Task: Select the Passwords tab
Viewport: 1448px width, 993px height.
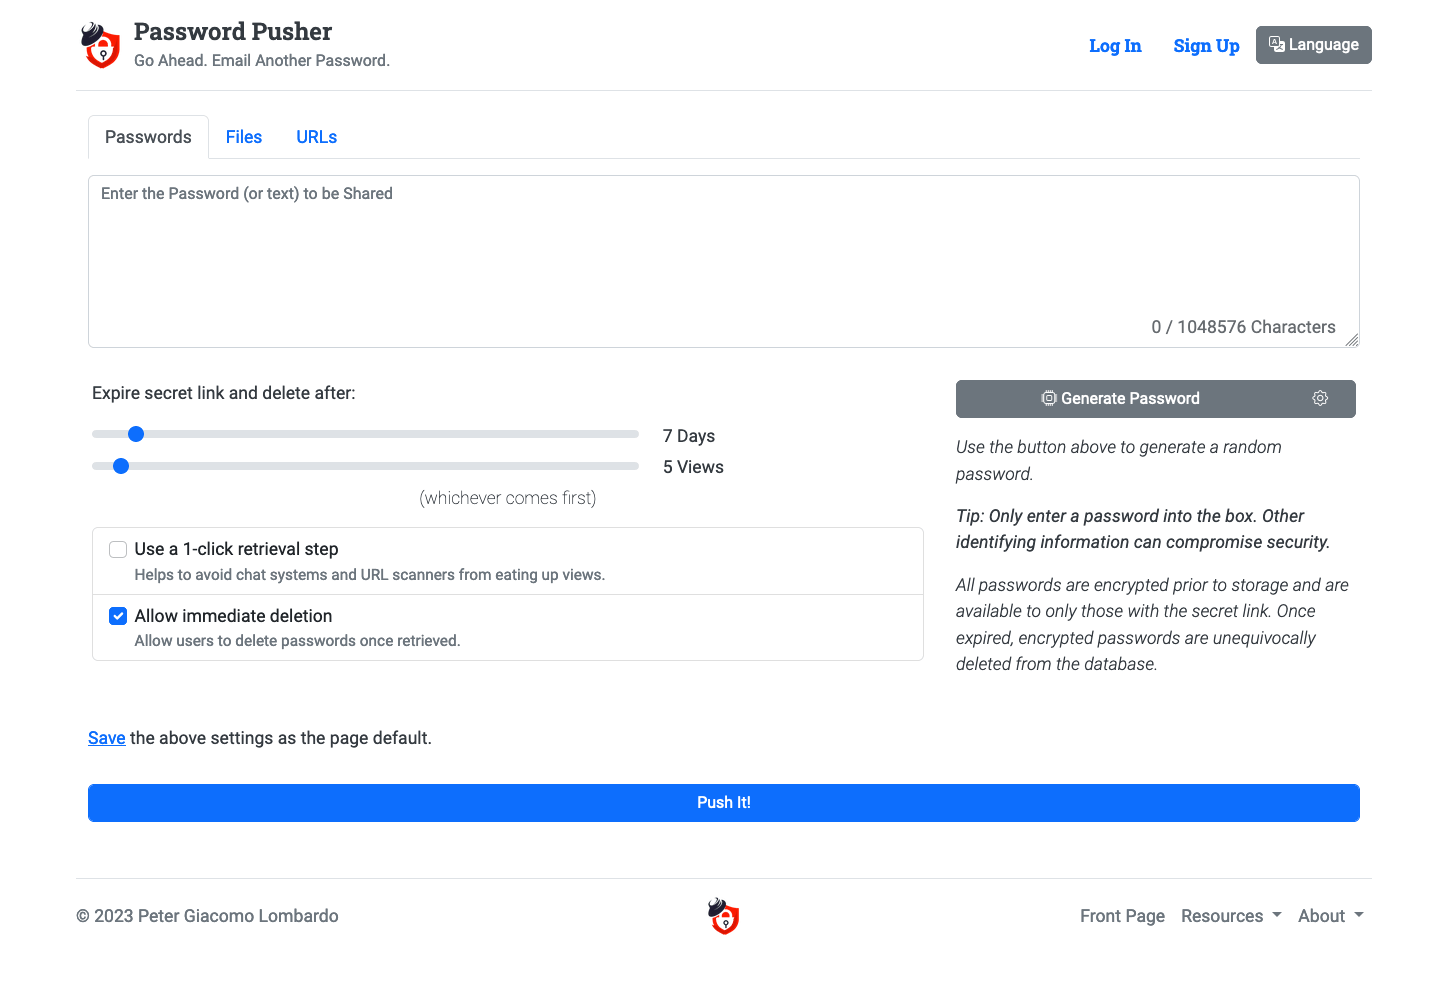Action: (148, 136)
